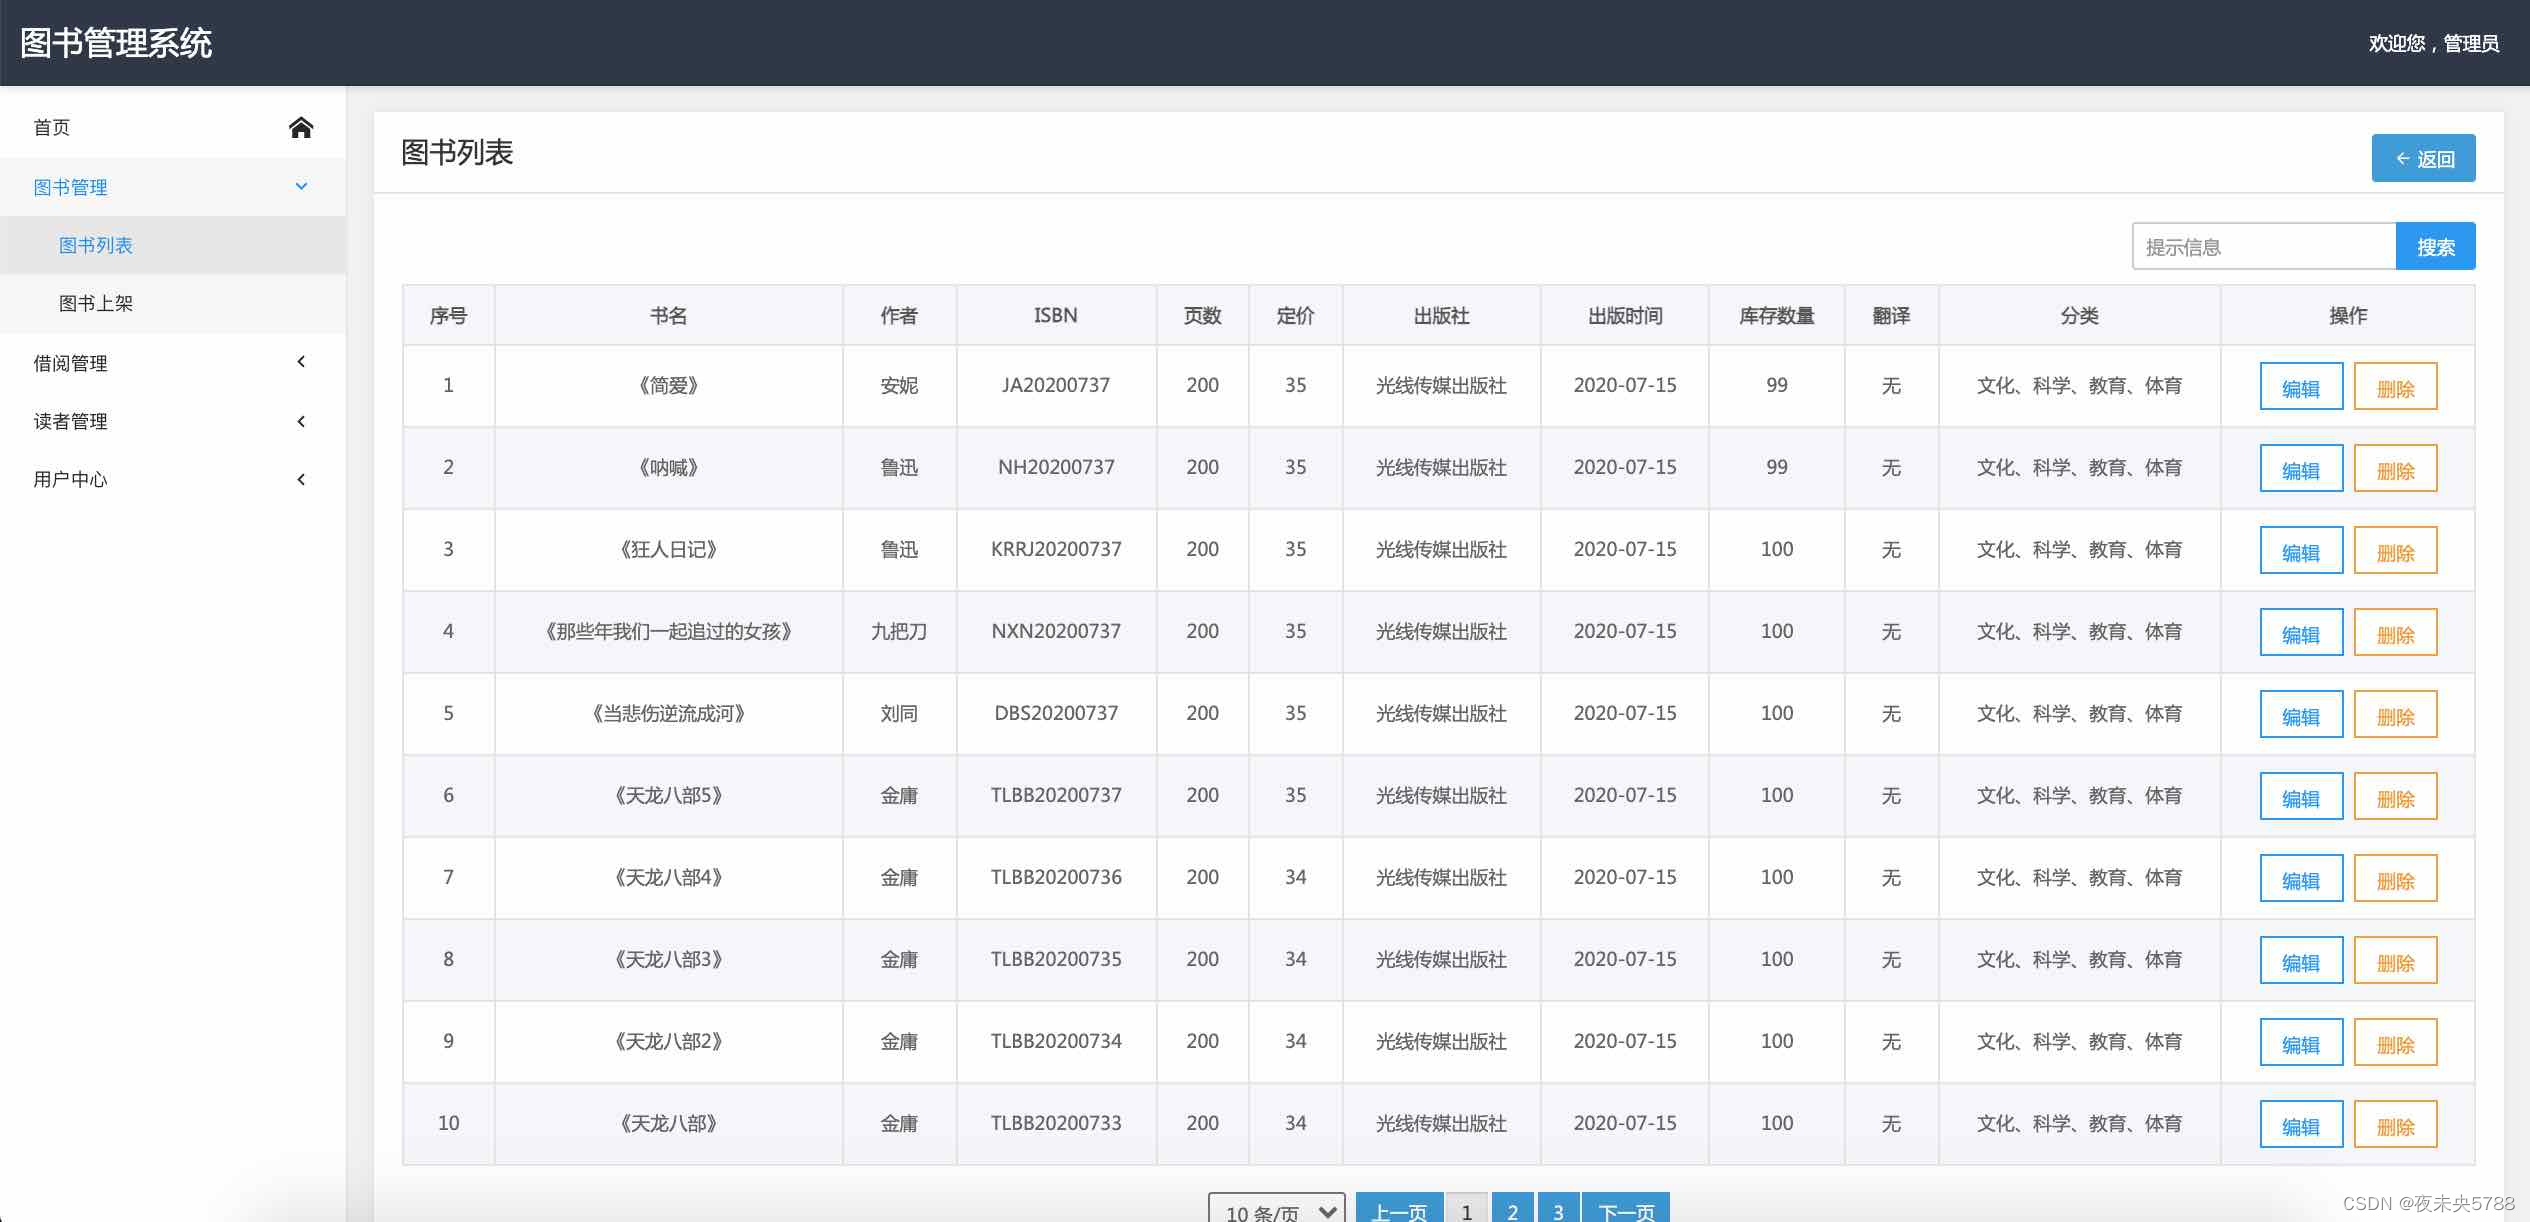Click the ISBN cell KRRJ20200737
Image resolution: width=2530 pixels, height=1222 pixels.
click(1056, 549)
